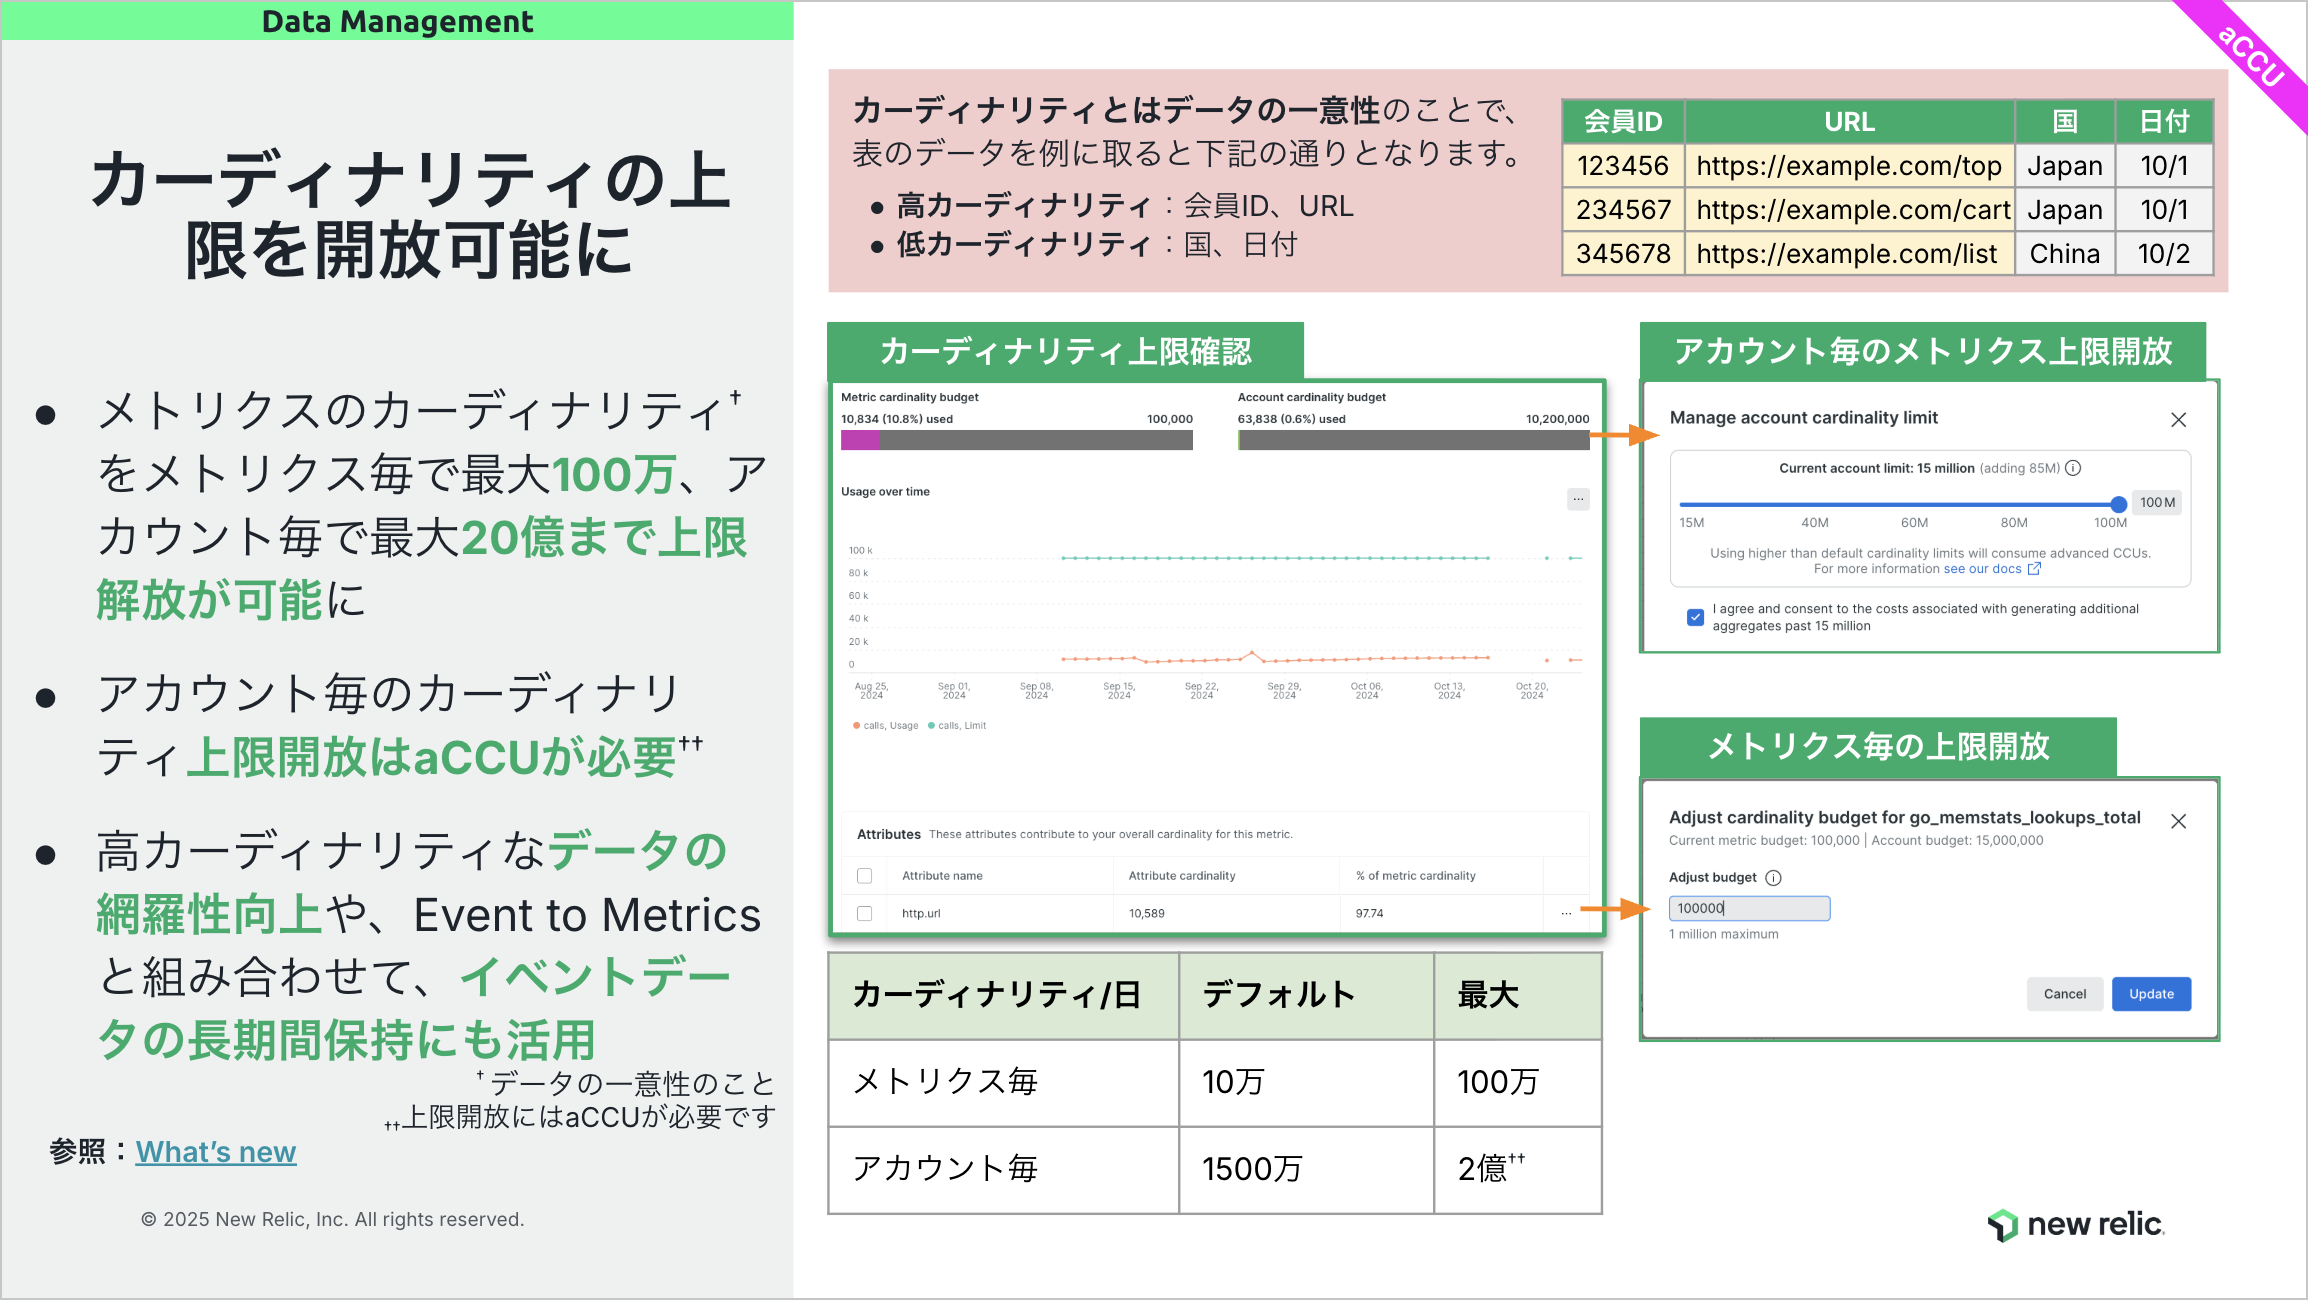Click the calls, Usage legend entry
2308x1300 pixels.
(886, 726)
